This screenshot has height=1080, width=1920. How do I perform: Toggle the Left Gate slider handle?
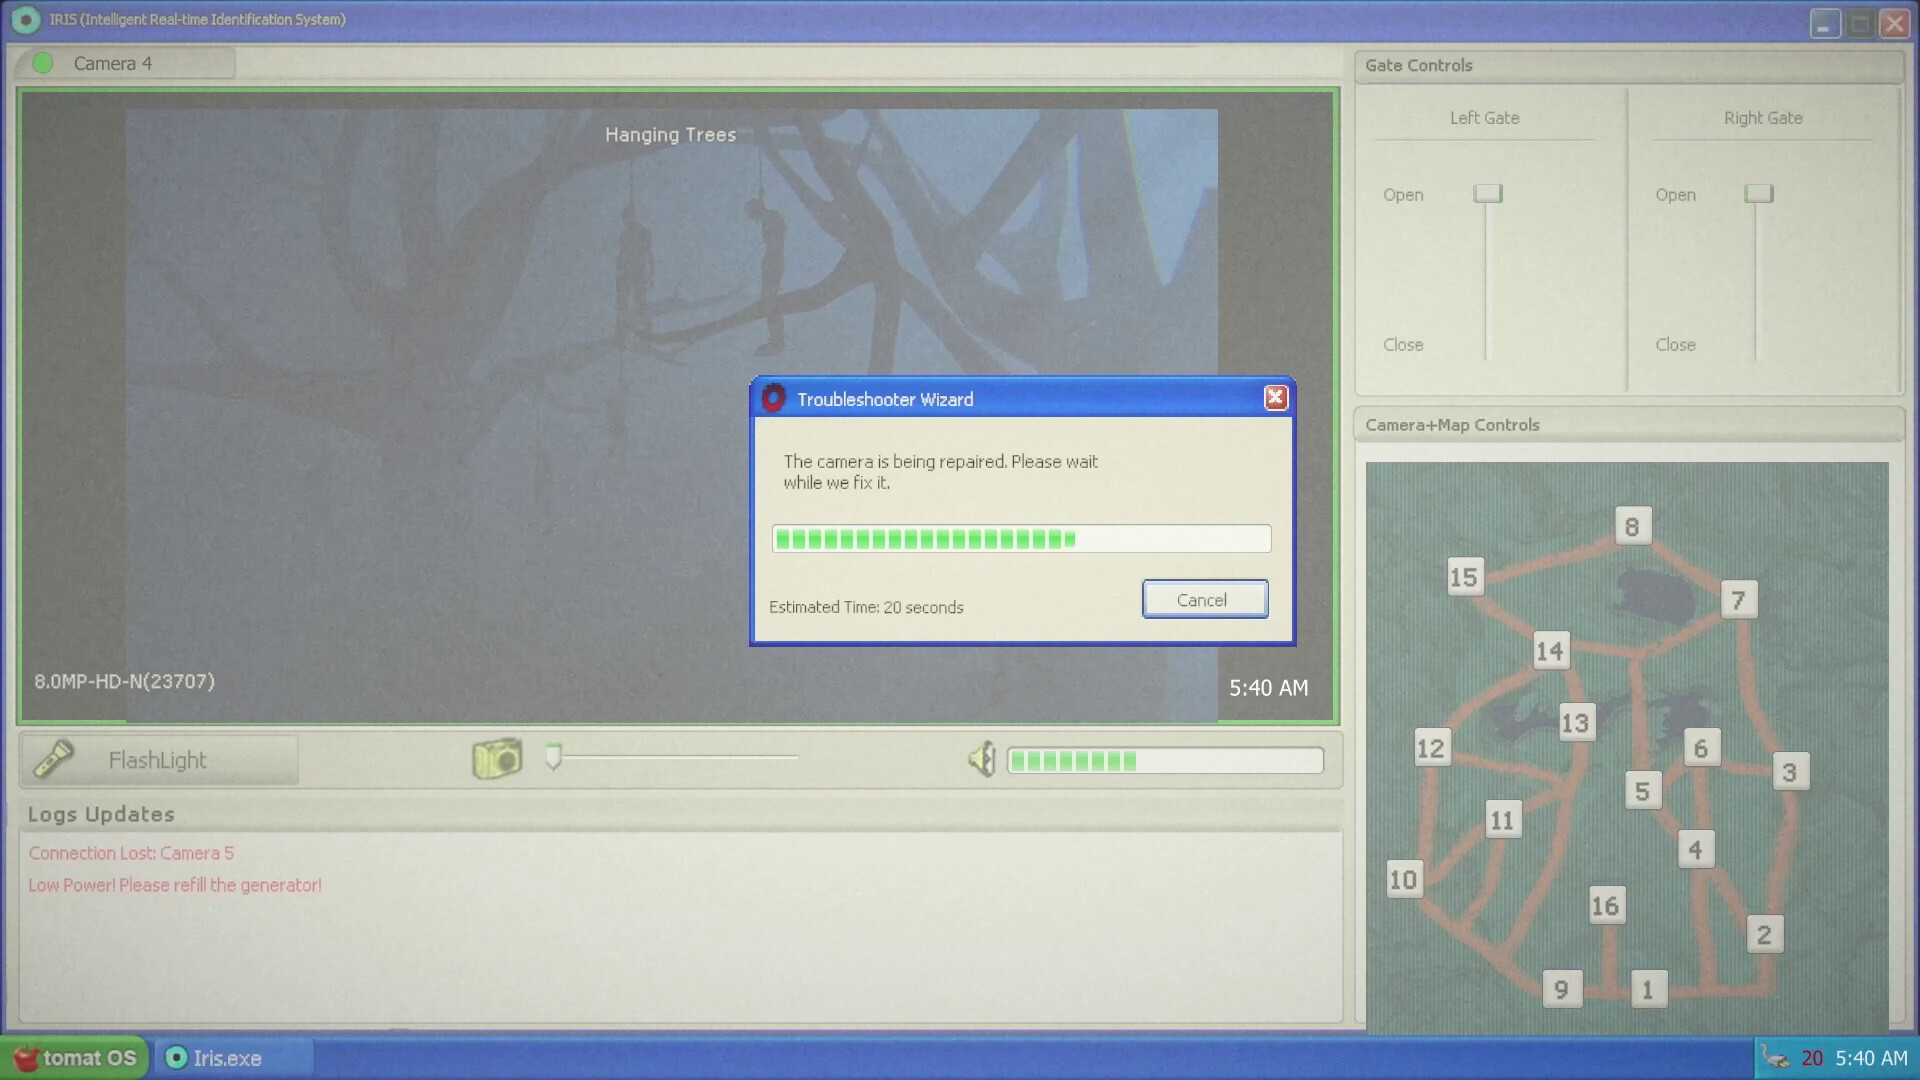pos(1487,193)
